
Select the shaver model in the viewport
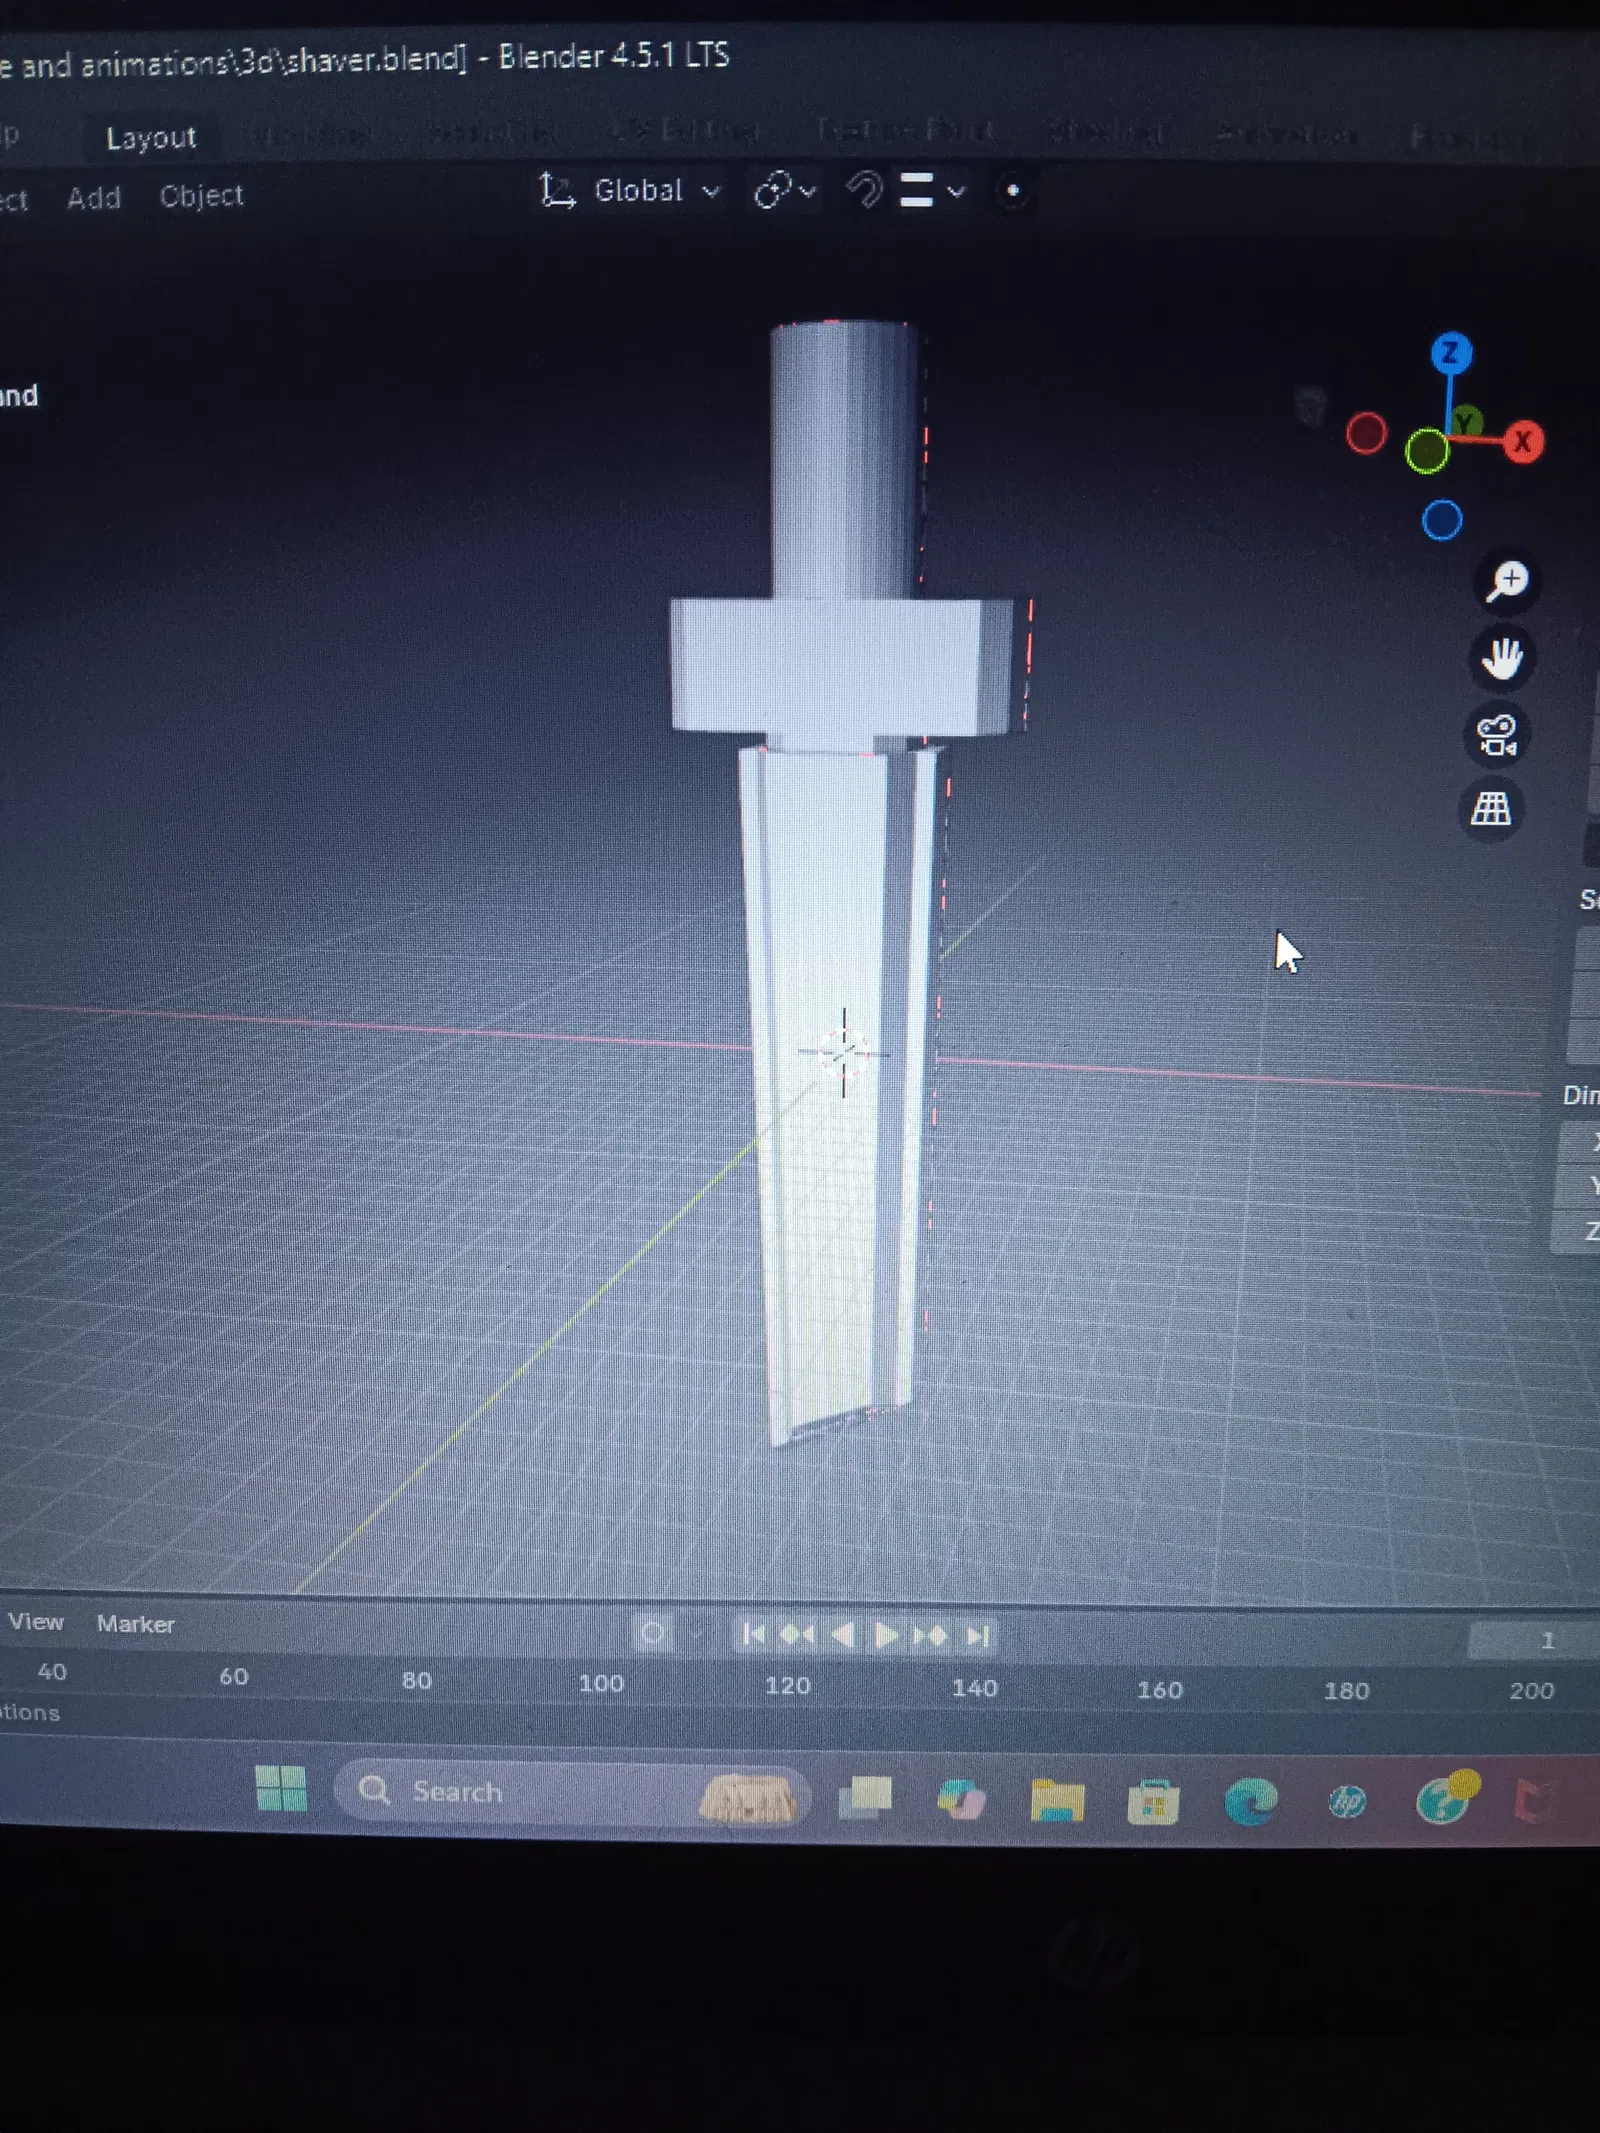click(842, 880)
